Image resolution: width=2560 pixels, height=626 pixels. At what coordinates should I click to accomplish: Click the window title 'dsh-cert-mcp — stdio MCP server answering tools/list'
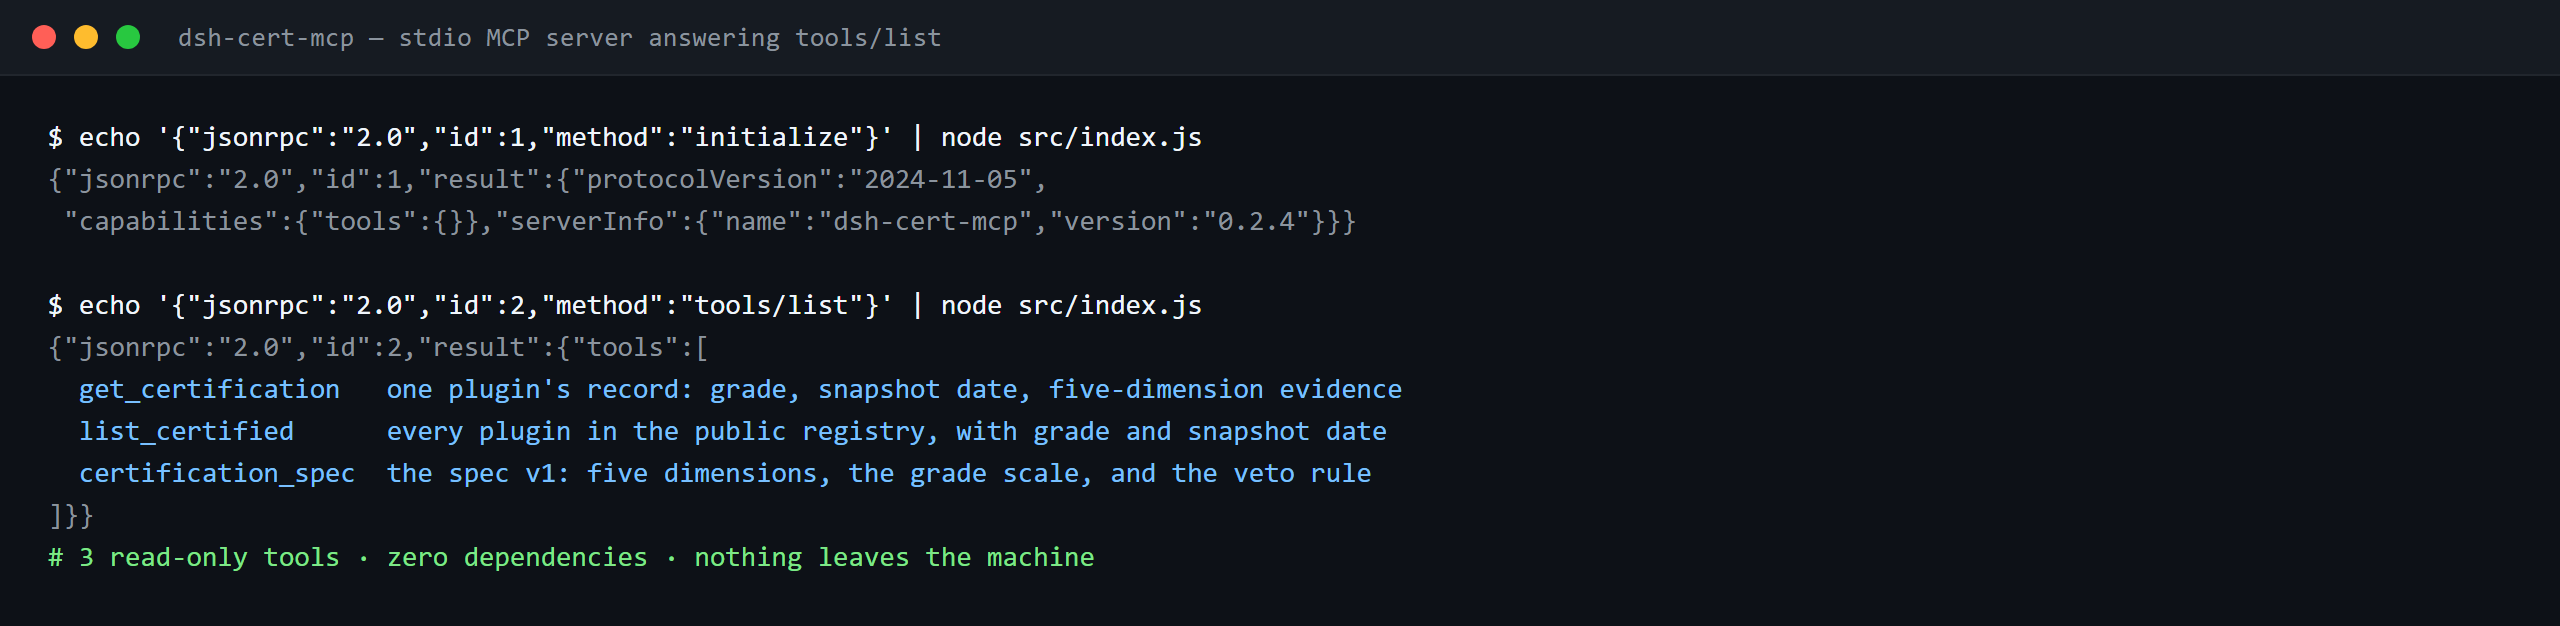[560, 38]
